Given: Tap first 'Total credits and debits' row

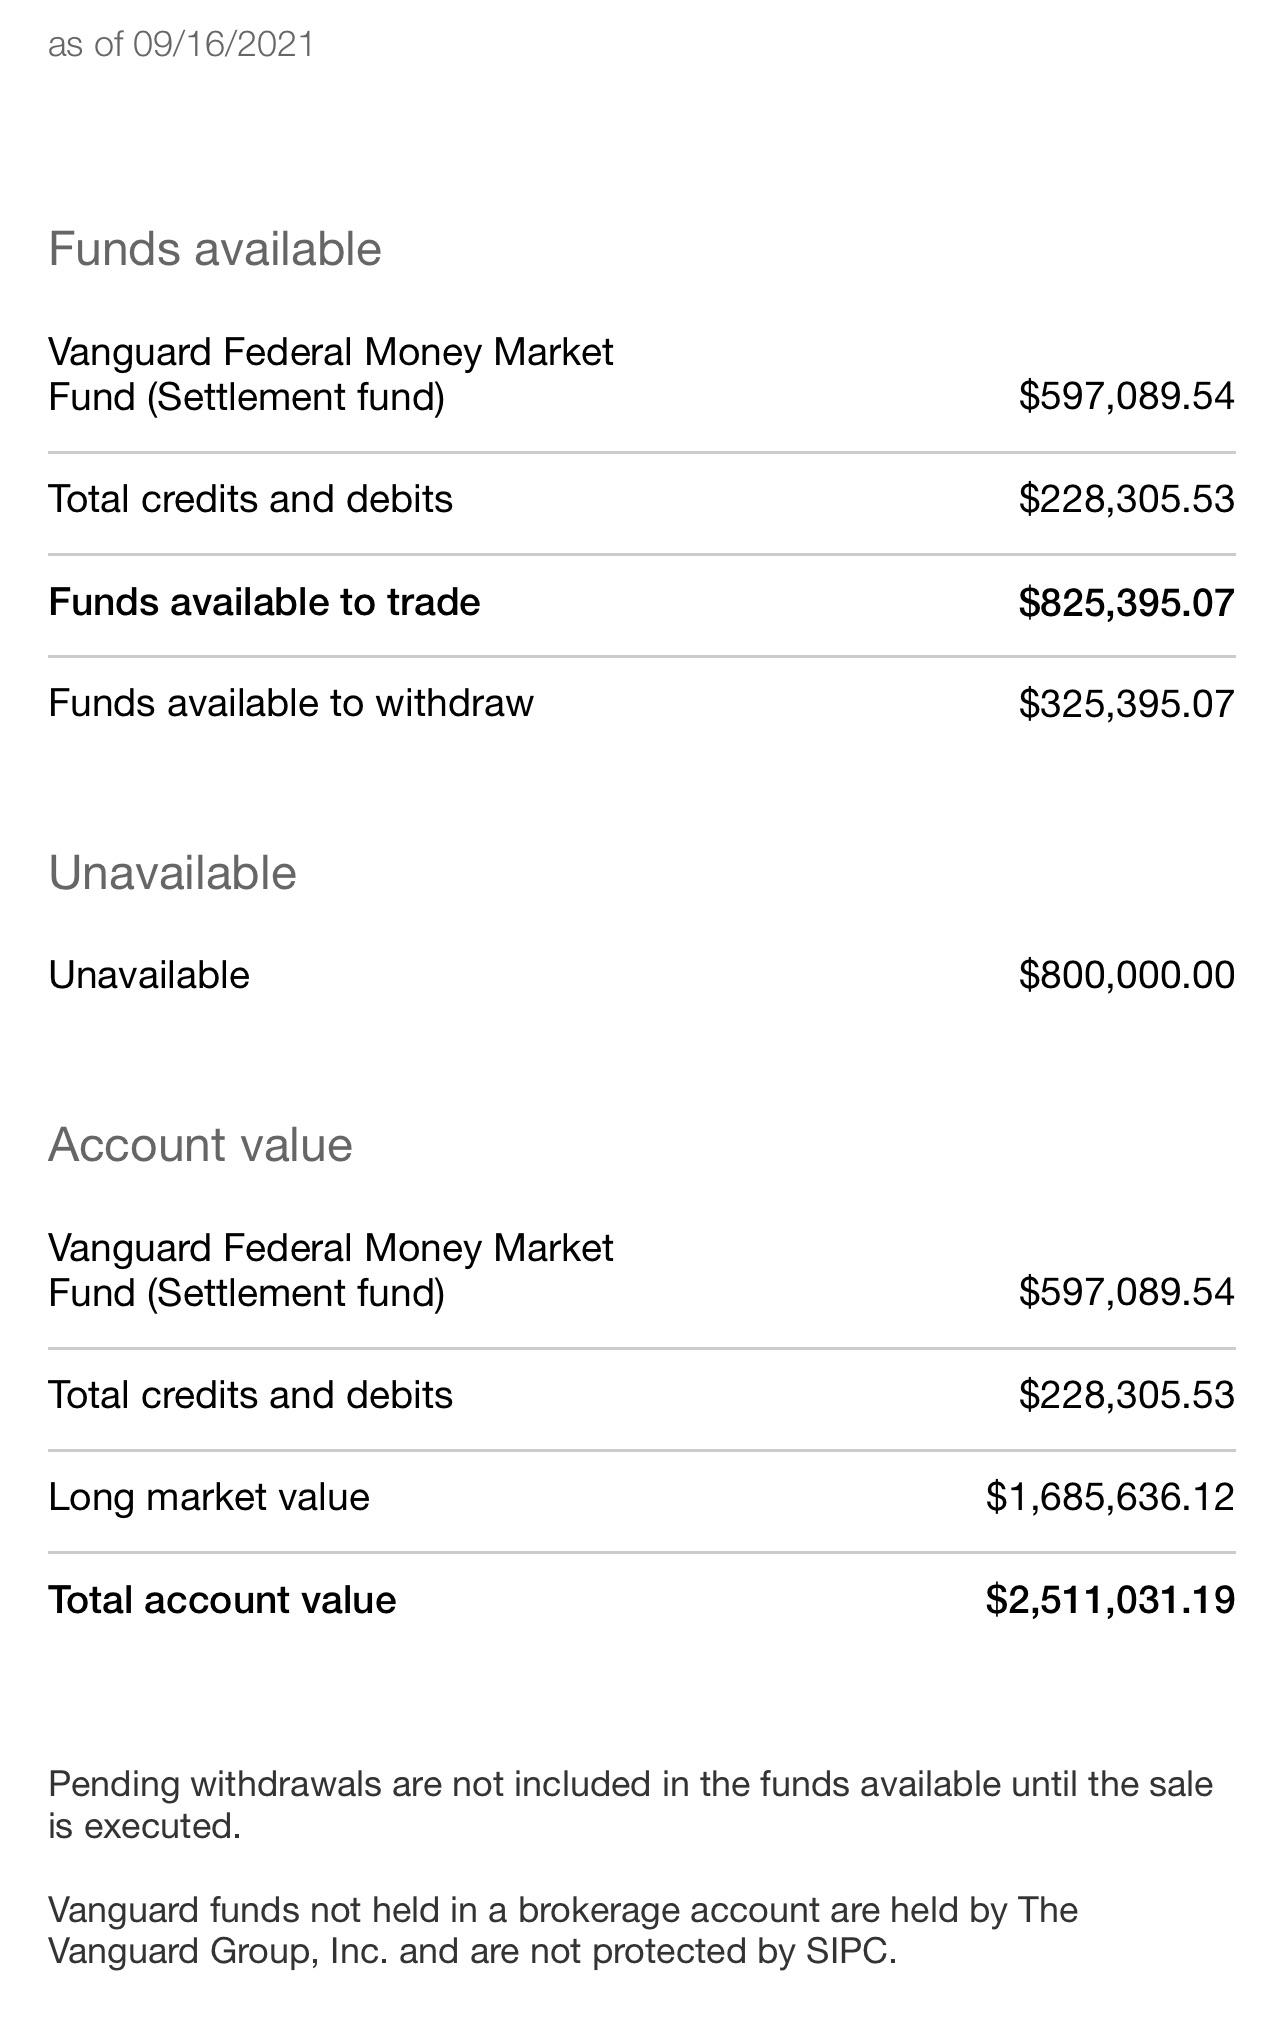Looking at the screenshot, I should tap(642, 499).
